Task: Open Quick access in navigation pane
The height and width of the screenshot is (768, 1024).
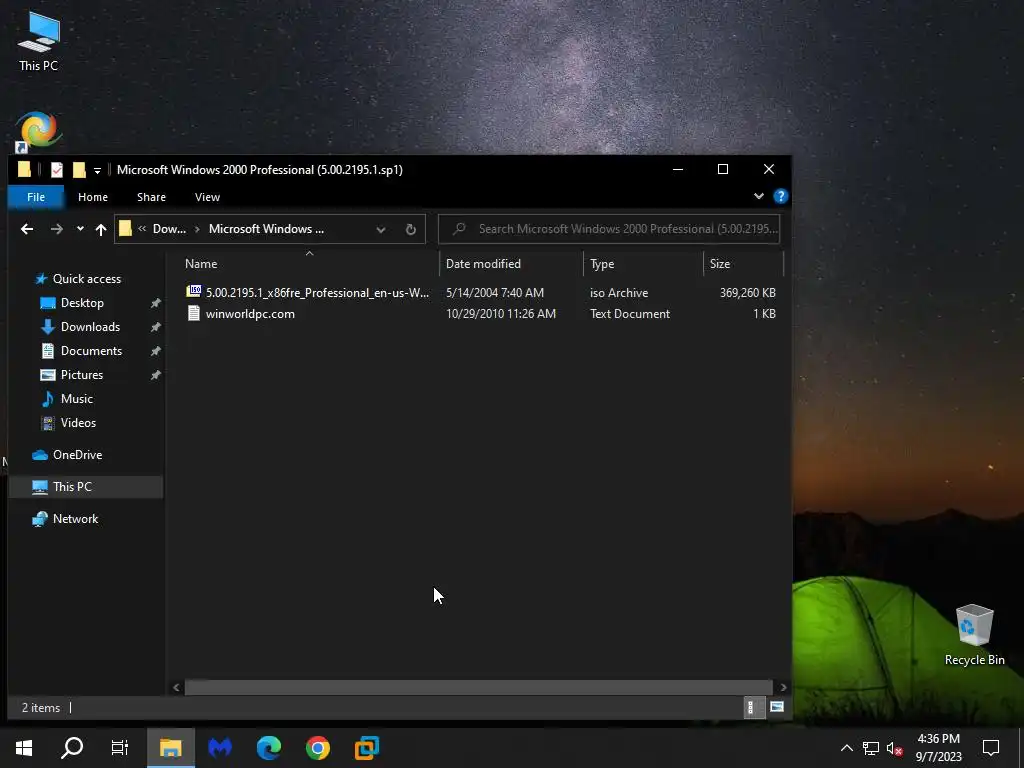Action: tap(87, 279)
